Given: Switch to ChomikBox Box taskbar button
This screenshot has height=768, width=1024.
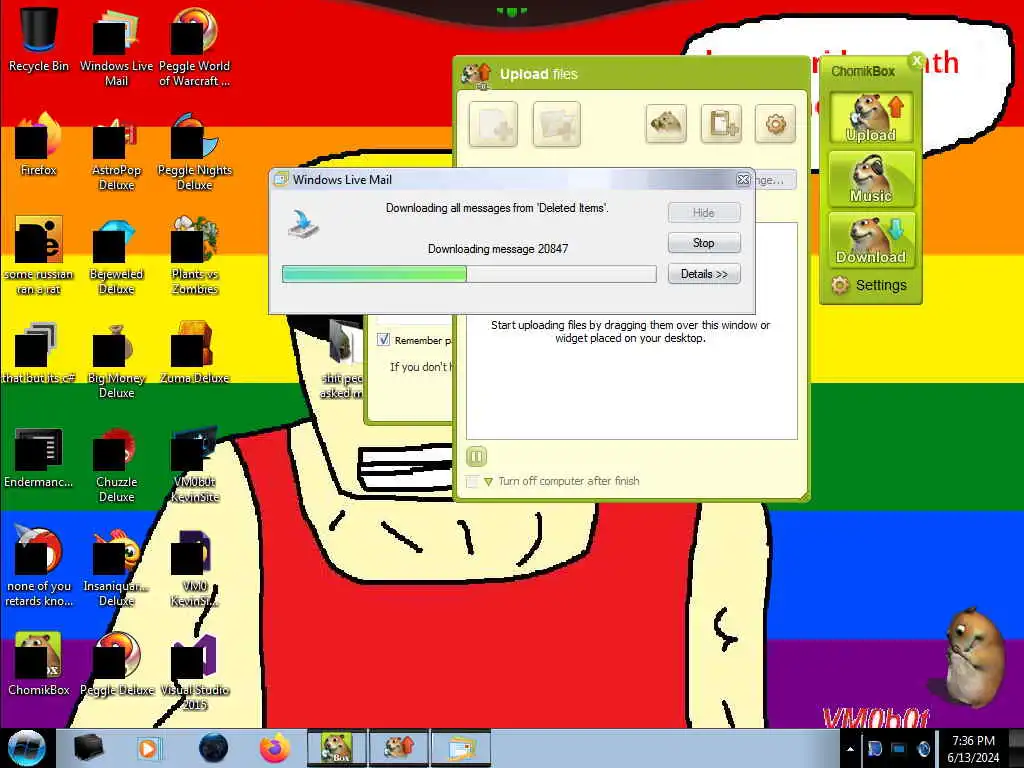Looking at the screenshot, I should [337, 748].
